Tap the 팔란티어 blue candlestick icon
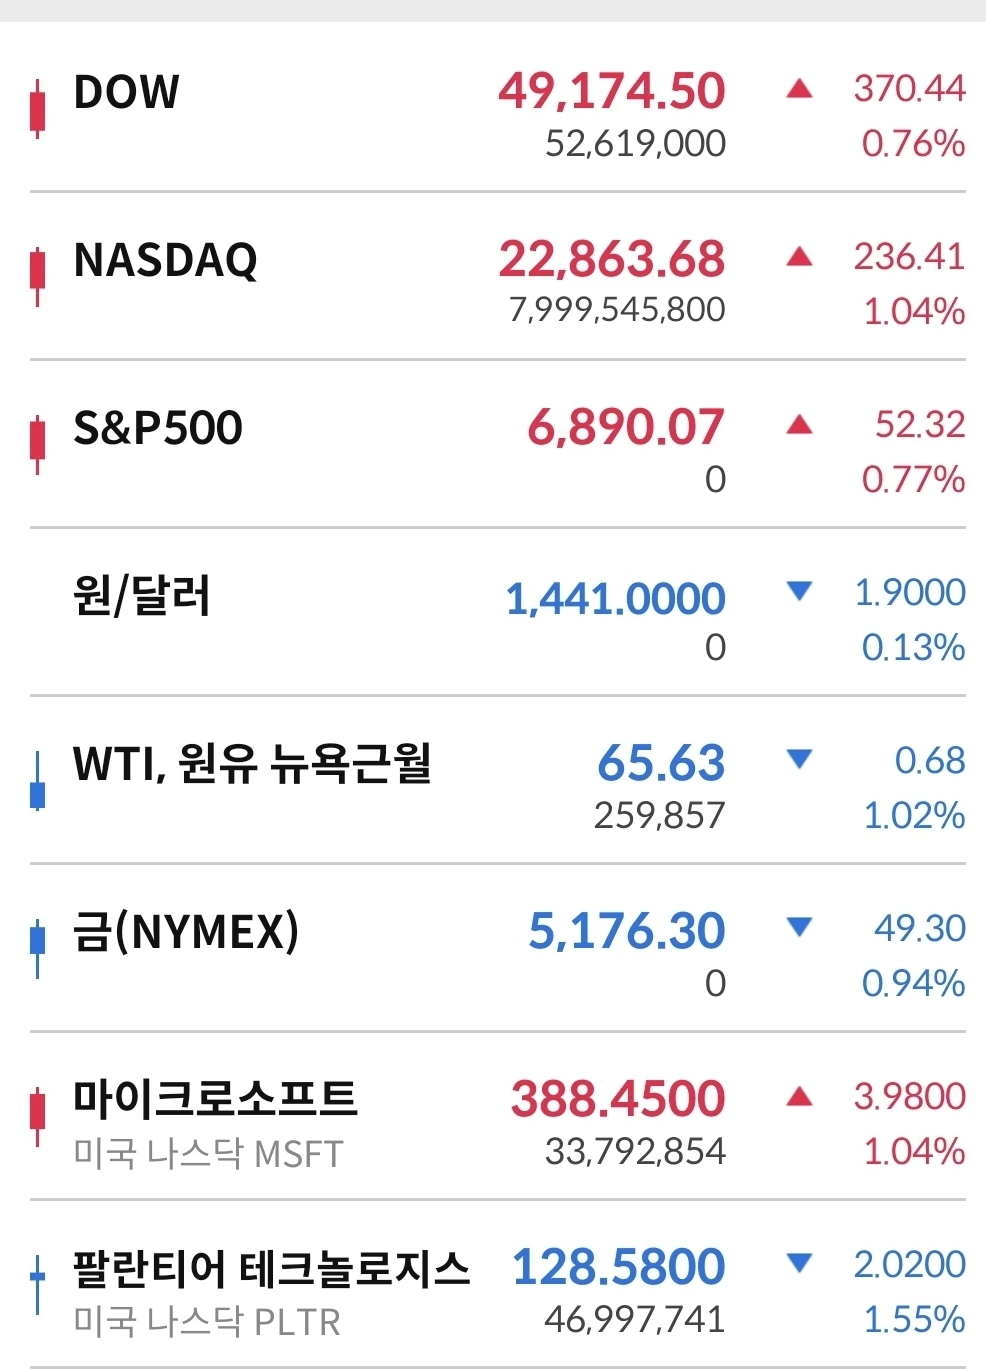 tap(38, 1285)
